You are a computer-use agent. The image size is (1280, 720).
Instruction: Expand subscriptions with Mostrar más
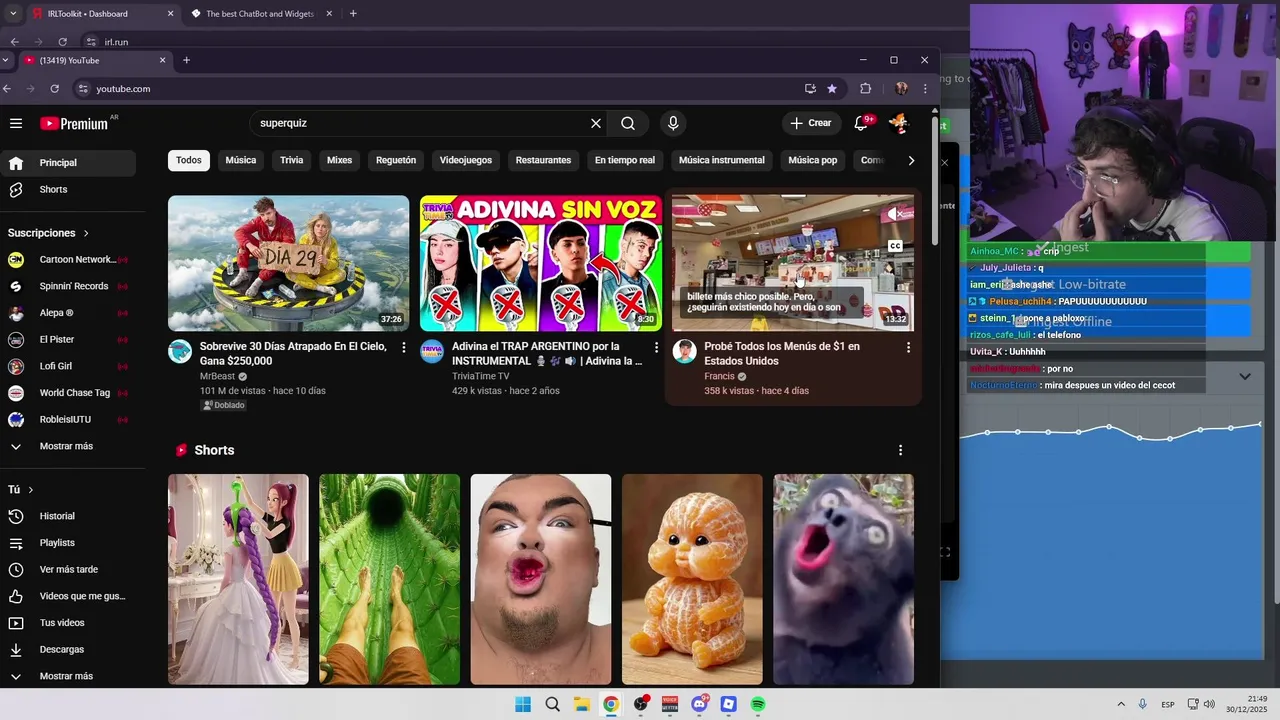pos(67,446)
